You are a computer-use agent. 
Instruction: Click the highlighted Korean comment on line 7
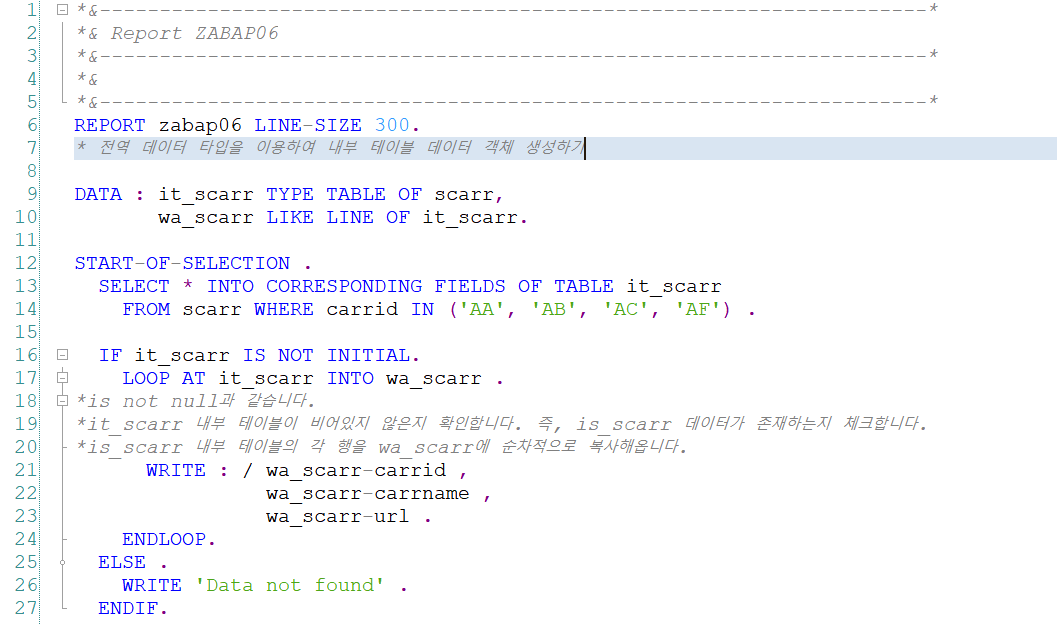click(330, 148)
